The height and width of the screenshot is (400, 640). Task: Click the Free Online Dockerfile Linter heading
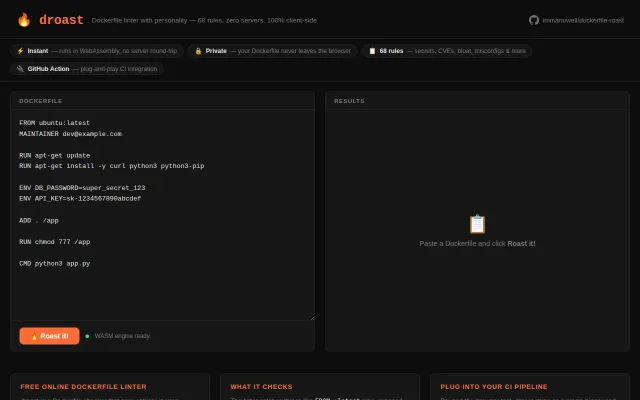83,387
